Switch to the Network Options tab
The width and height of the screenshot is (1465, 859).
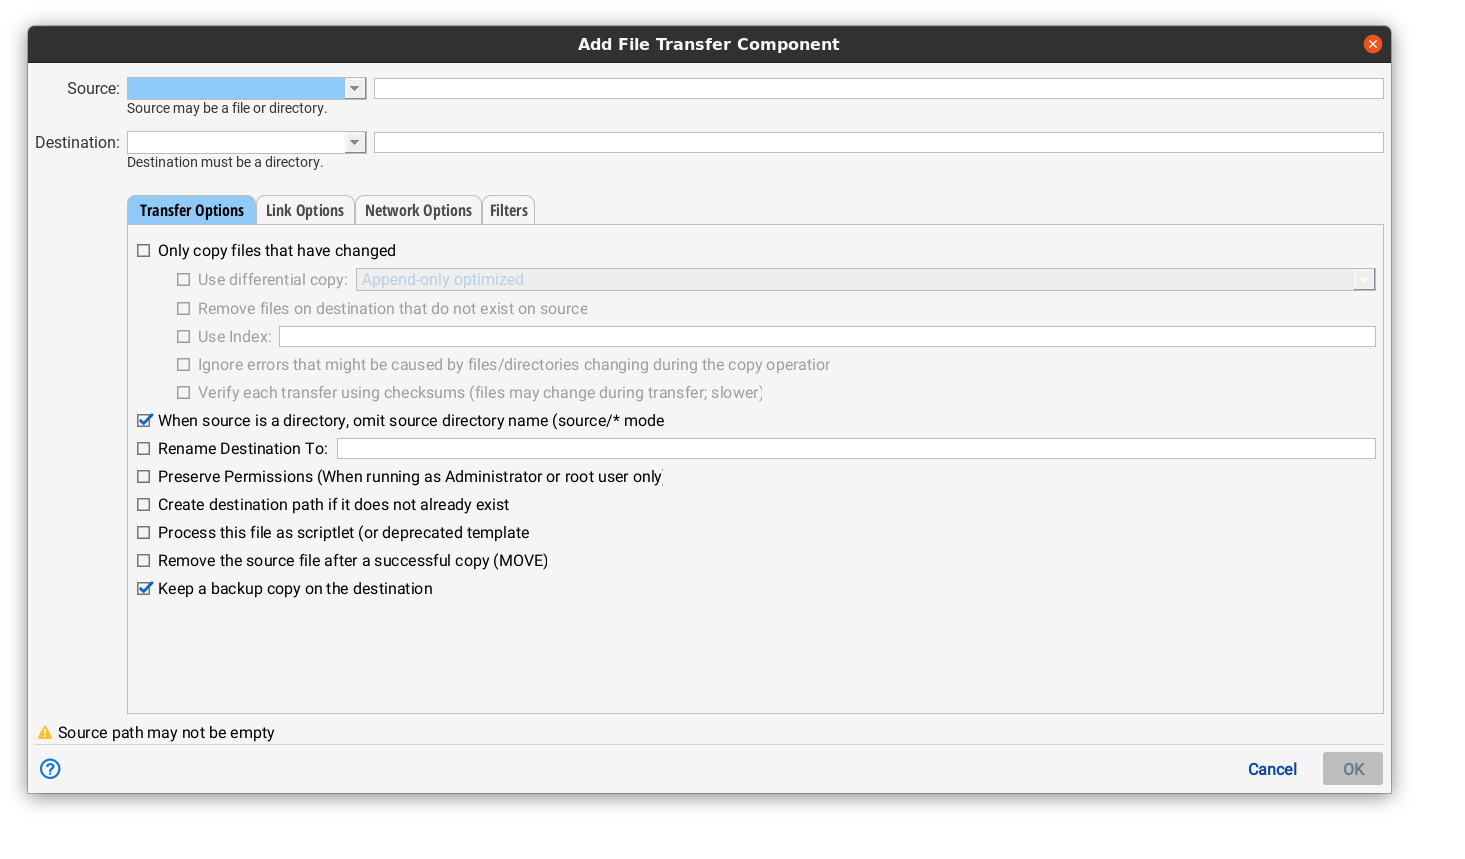click(x=417, y=209)
